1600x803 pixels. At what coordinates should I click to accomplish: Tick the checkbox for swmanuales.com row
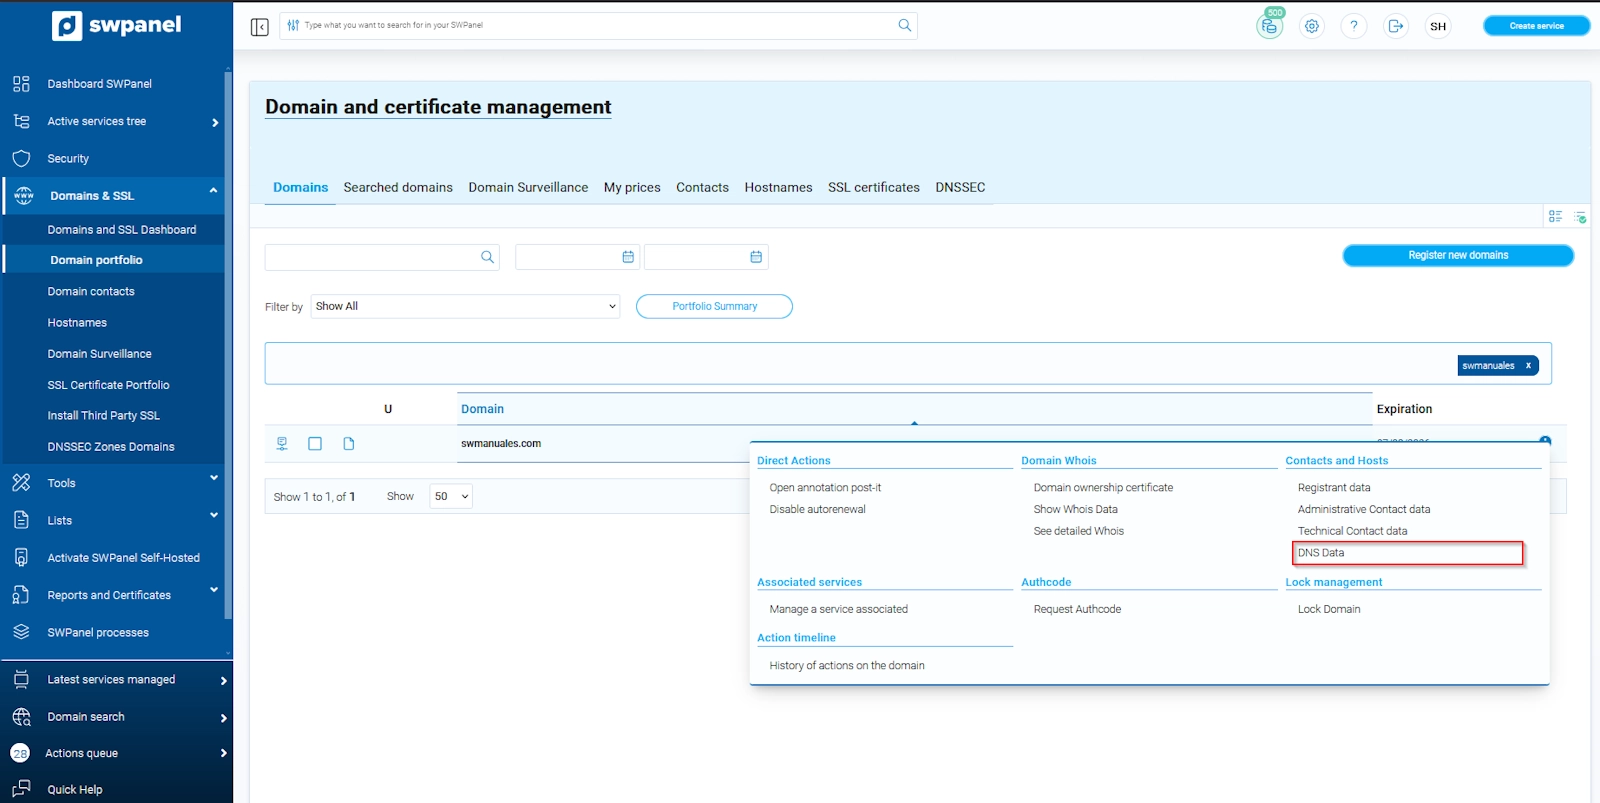pos(315,444)
